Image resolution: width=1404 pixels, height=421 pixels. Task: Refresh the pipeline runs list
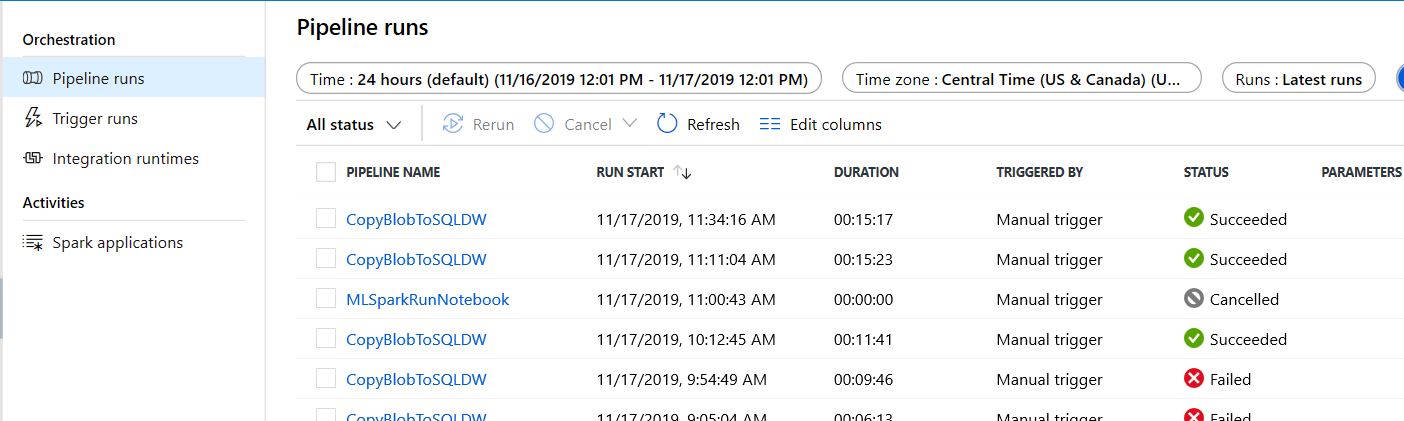tap(698, 124)
